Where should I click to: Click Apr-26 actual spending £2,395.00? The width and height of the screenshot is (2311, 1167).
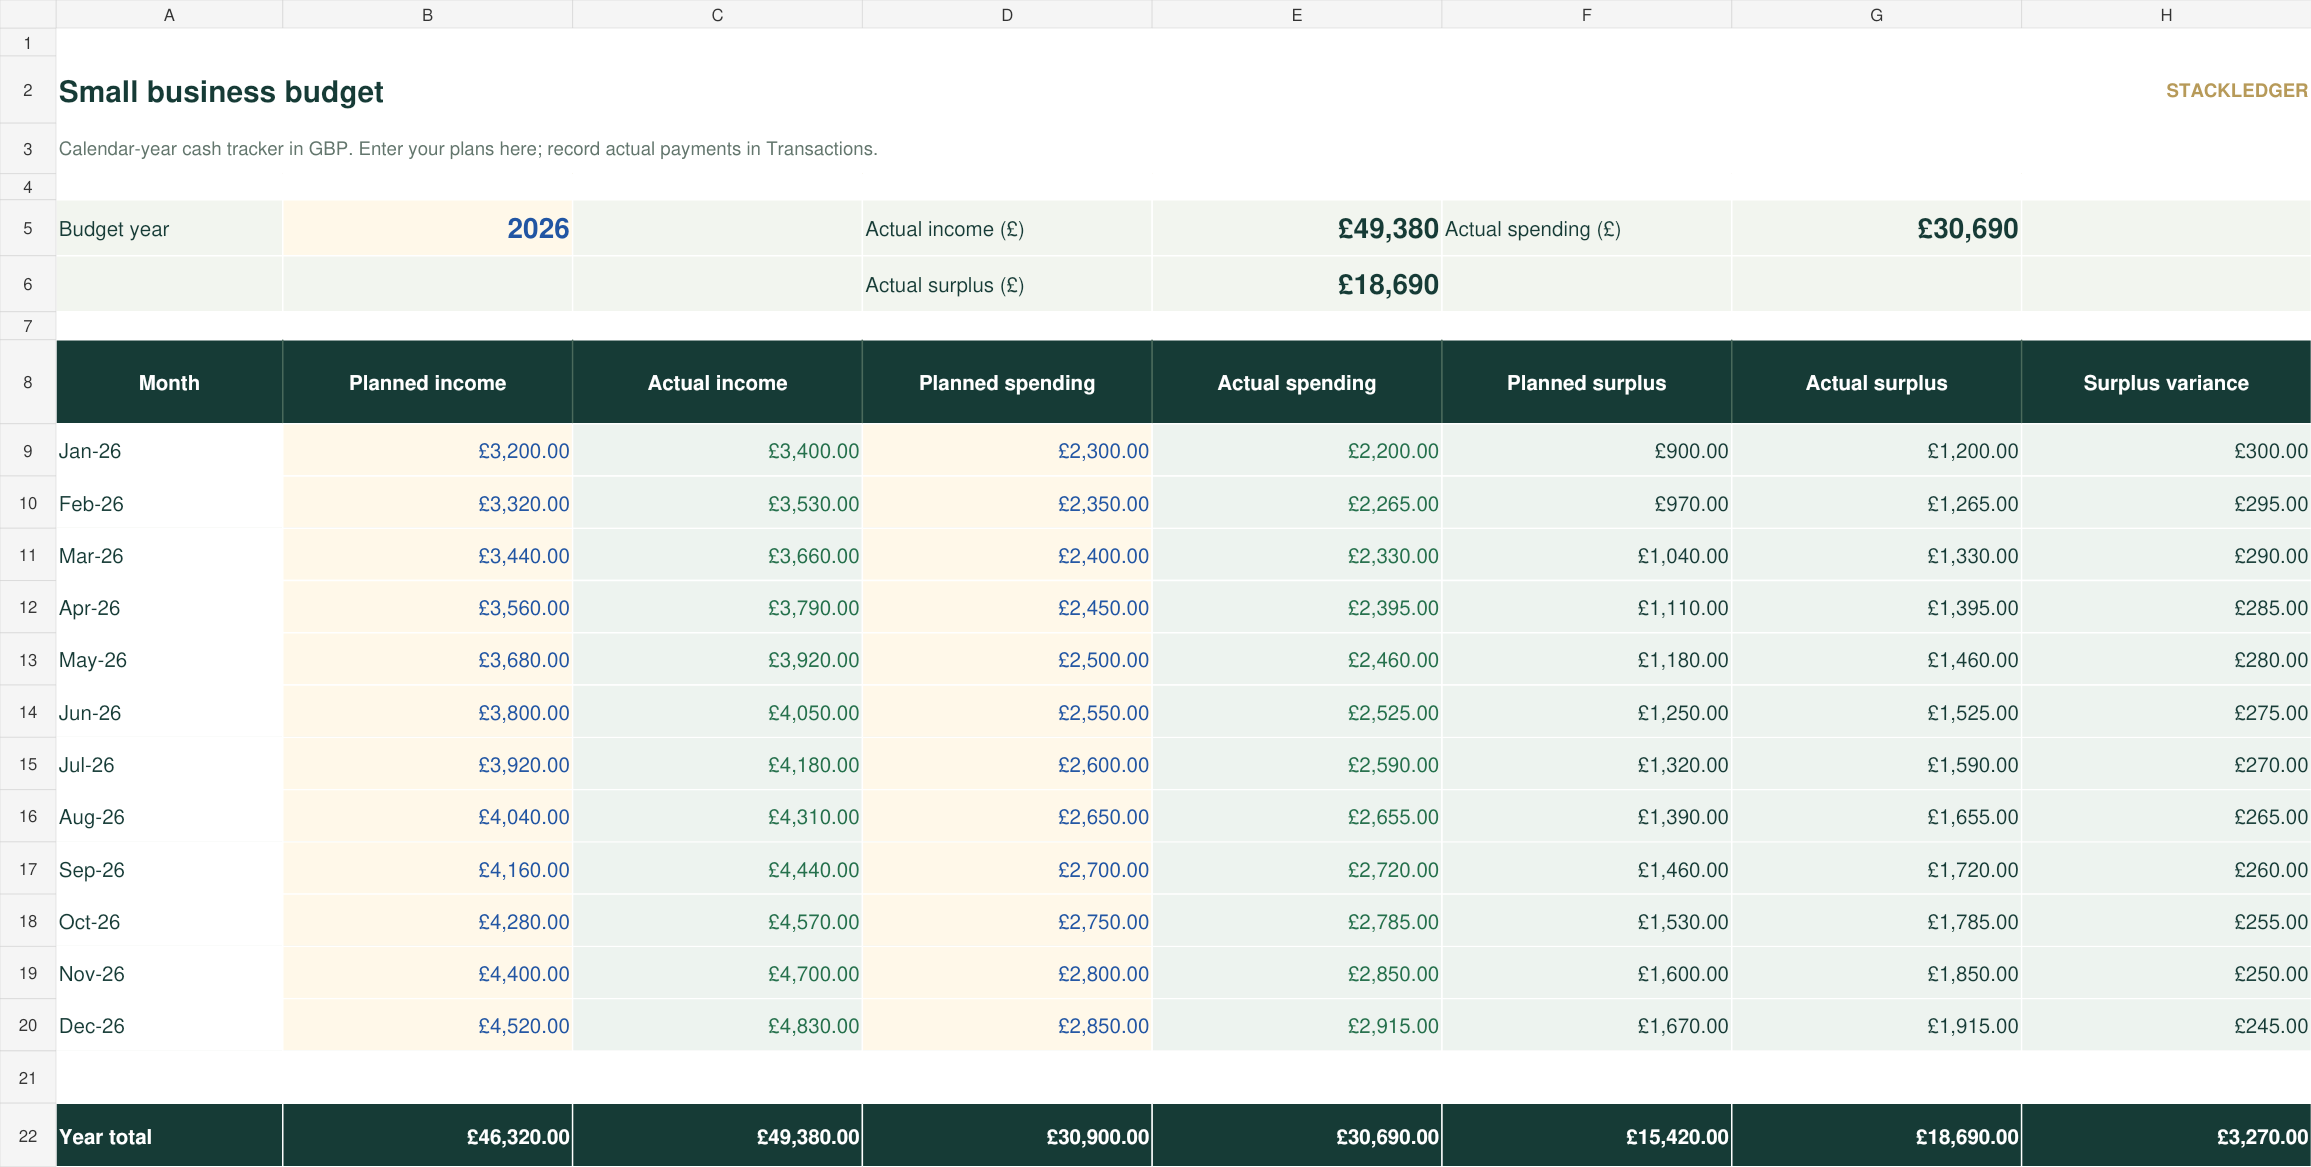(1296, 608)
